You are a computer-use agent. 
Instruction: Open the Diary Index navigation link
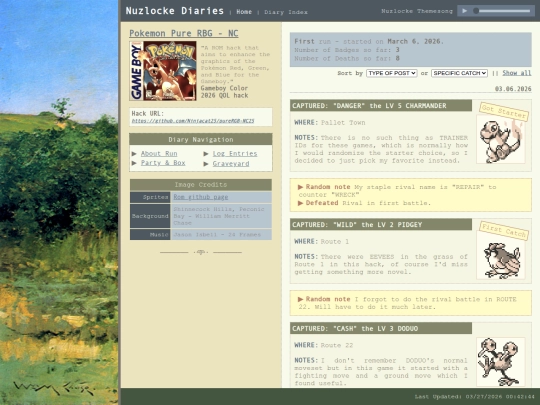tap(286, 12)
